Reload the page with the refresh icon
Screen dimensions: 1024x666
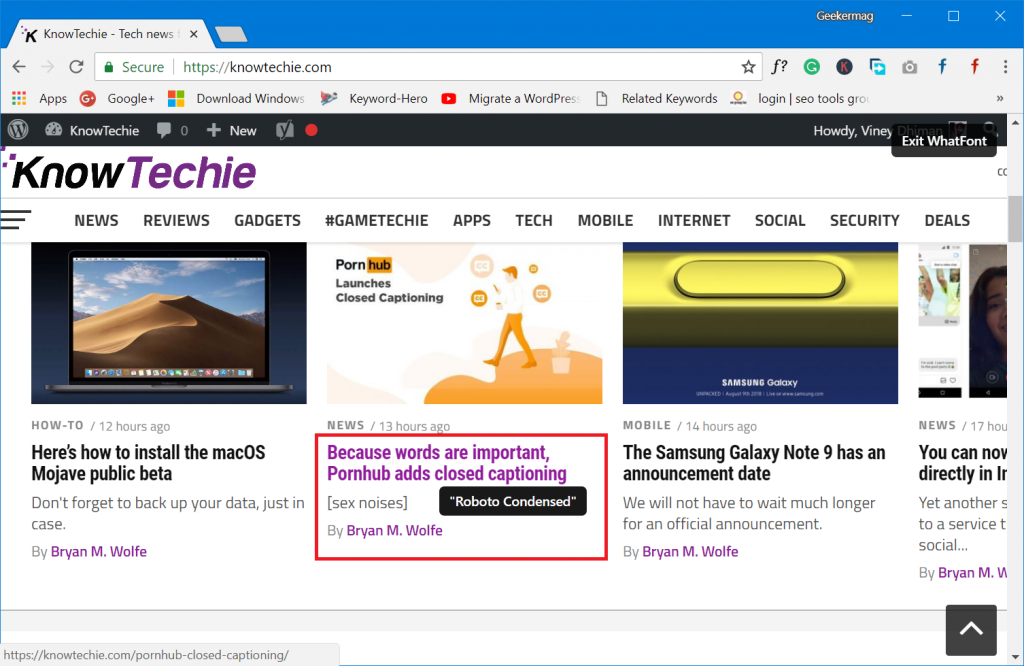(76, 67)
